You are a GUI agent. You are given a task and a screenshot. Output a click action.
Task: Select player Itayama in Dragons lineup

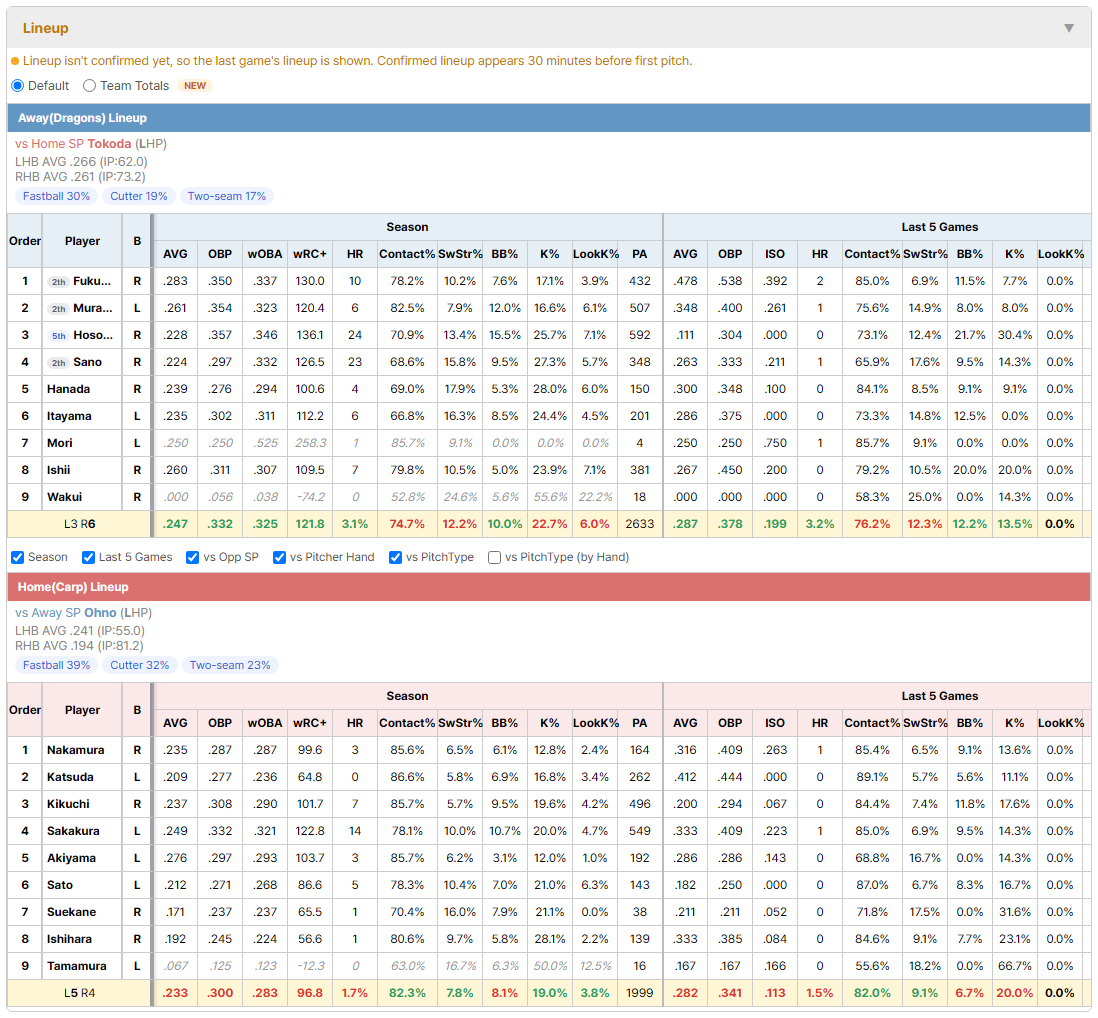pos(69,416)
